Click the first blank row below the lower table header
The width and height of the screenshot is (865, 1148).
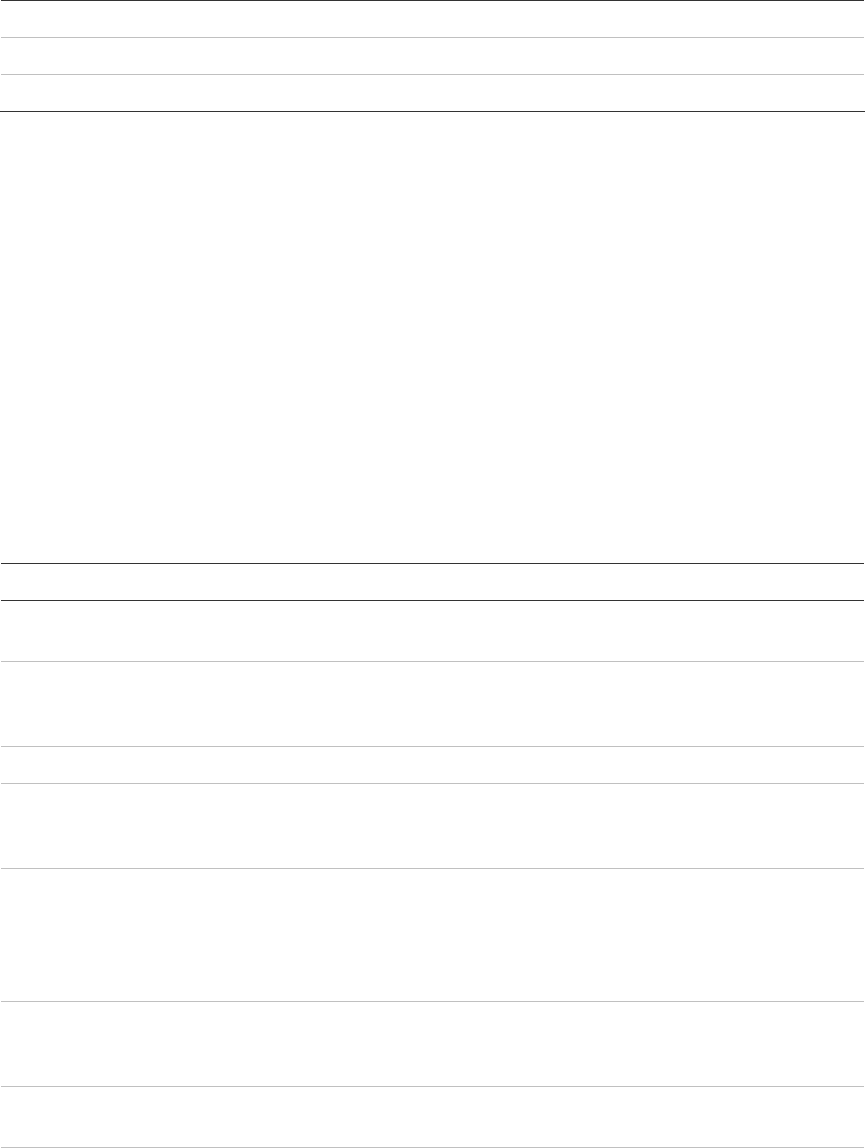point(432,630)
